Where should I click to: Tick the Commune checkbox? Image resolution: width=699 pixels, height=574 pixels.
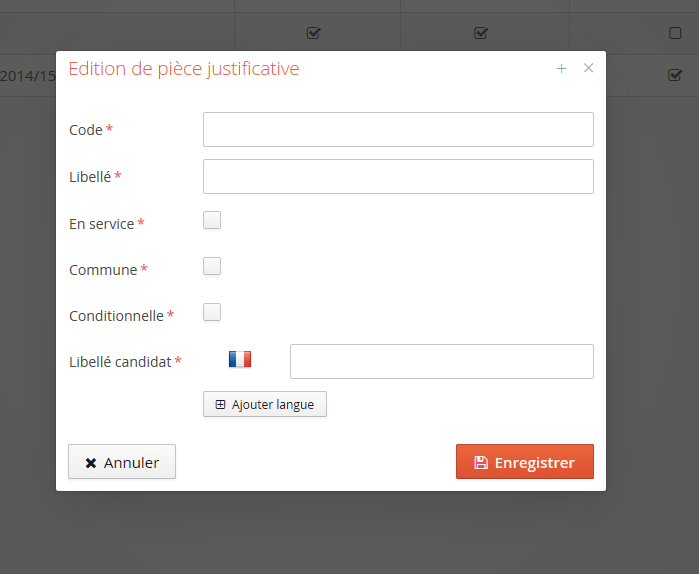[212, 267]
